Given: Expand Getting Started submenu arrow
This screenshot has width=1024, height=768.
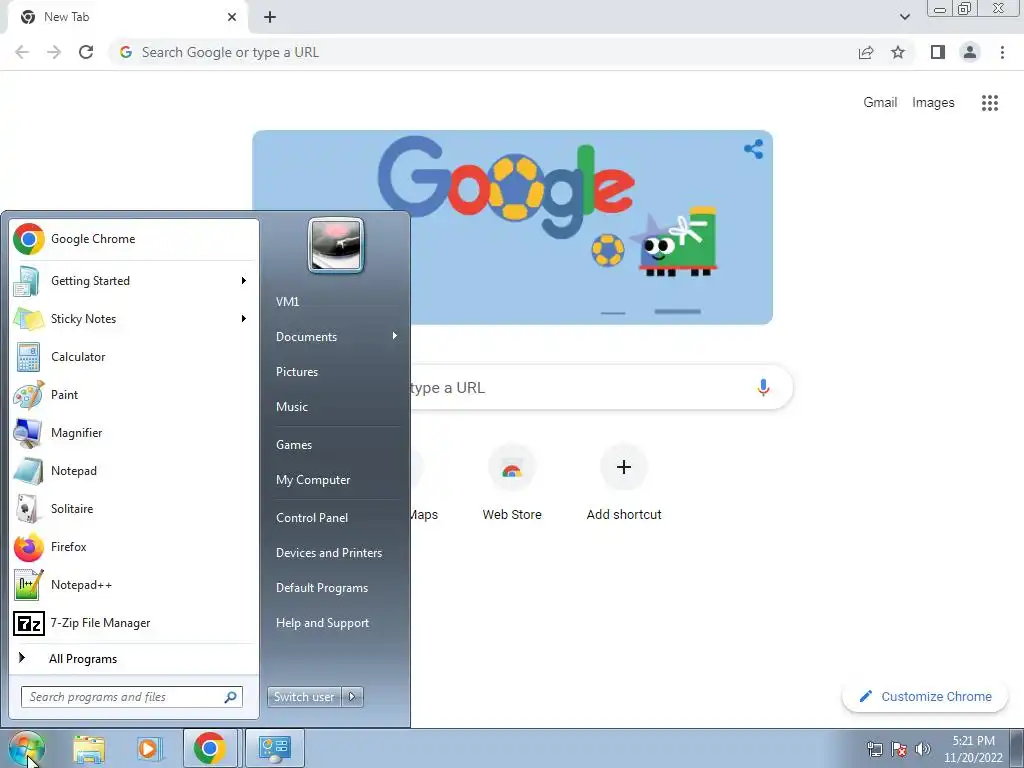Looking at the screenshot, I should pos(244,281).
